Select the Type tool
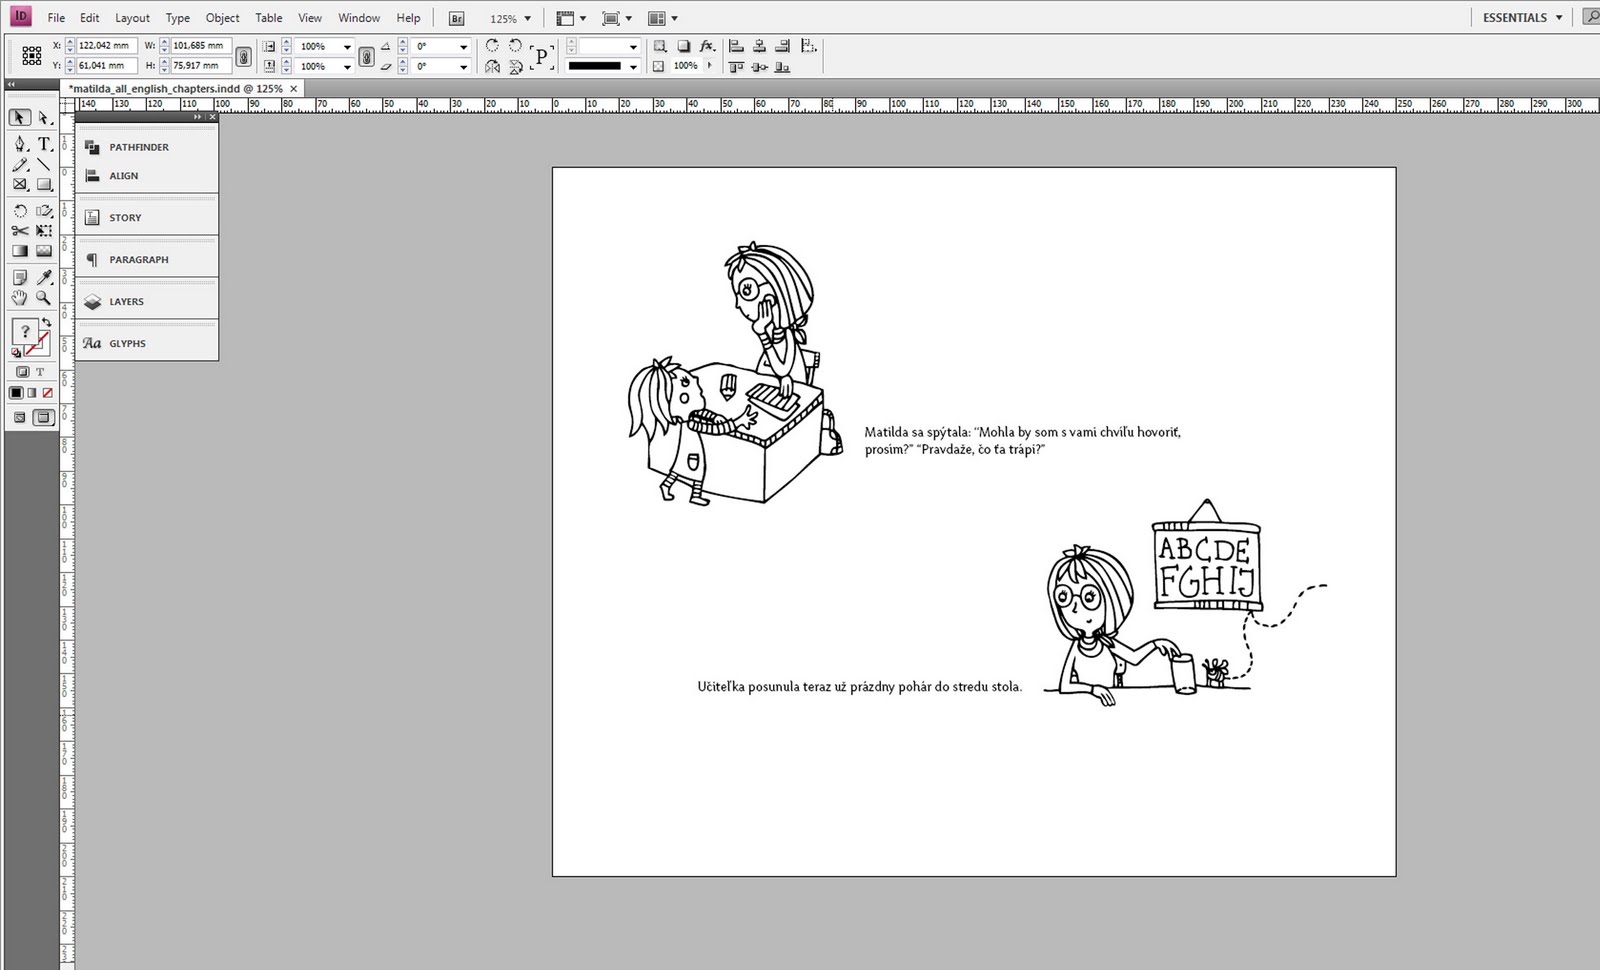Viewport: 1600px width, 970px height. pos(44,144)
